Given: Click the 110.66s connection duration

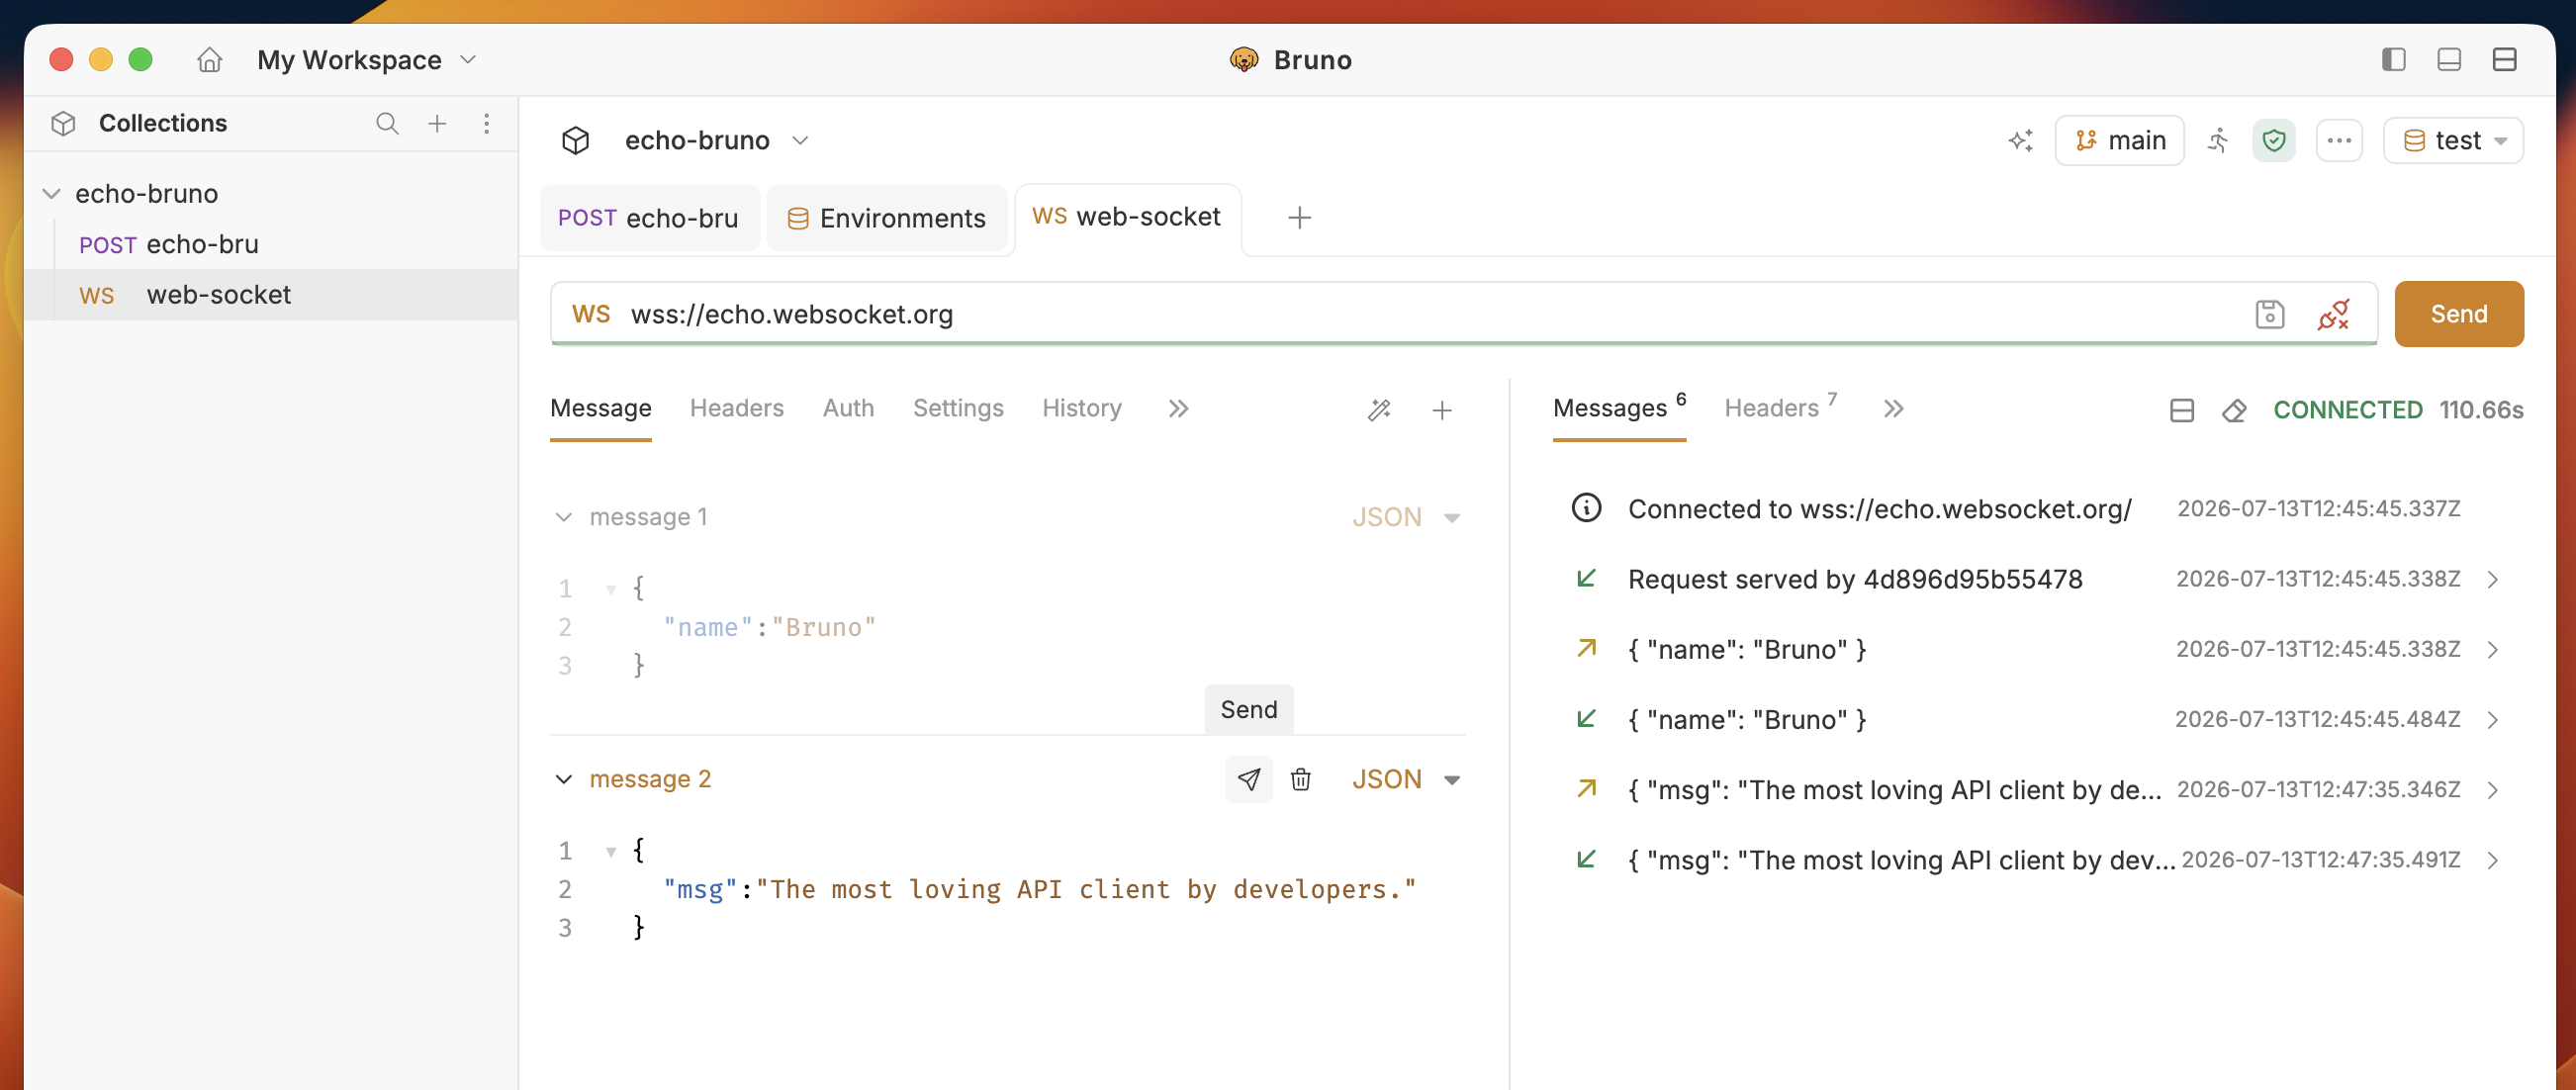Looking at the screenshot, I should (x=2480, y=410).
